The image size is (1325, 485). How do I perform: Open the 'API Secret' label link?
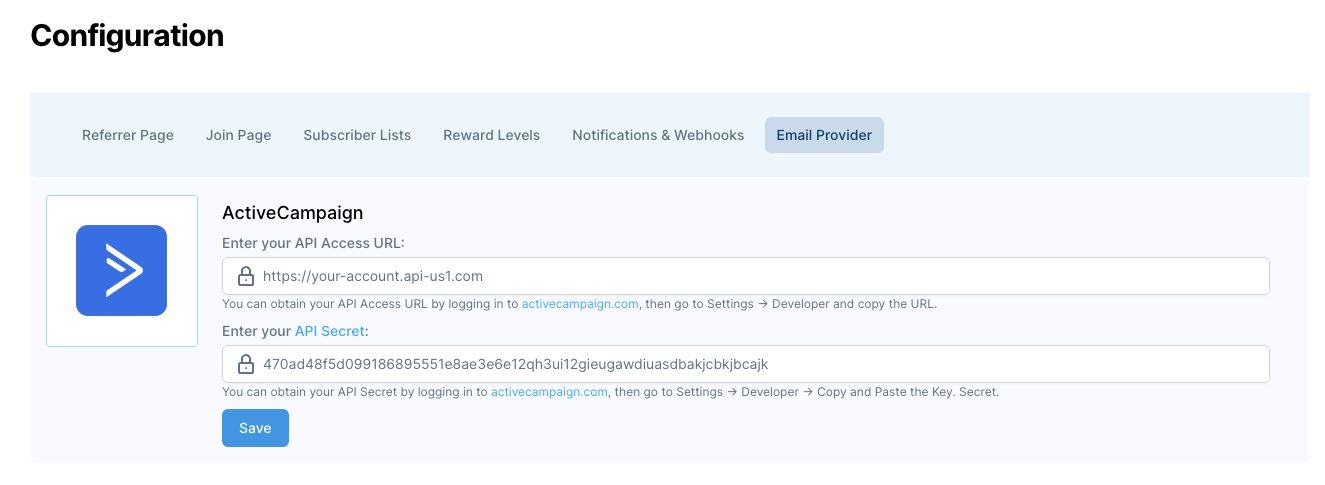tap(330, 331)
